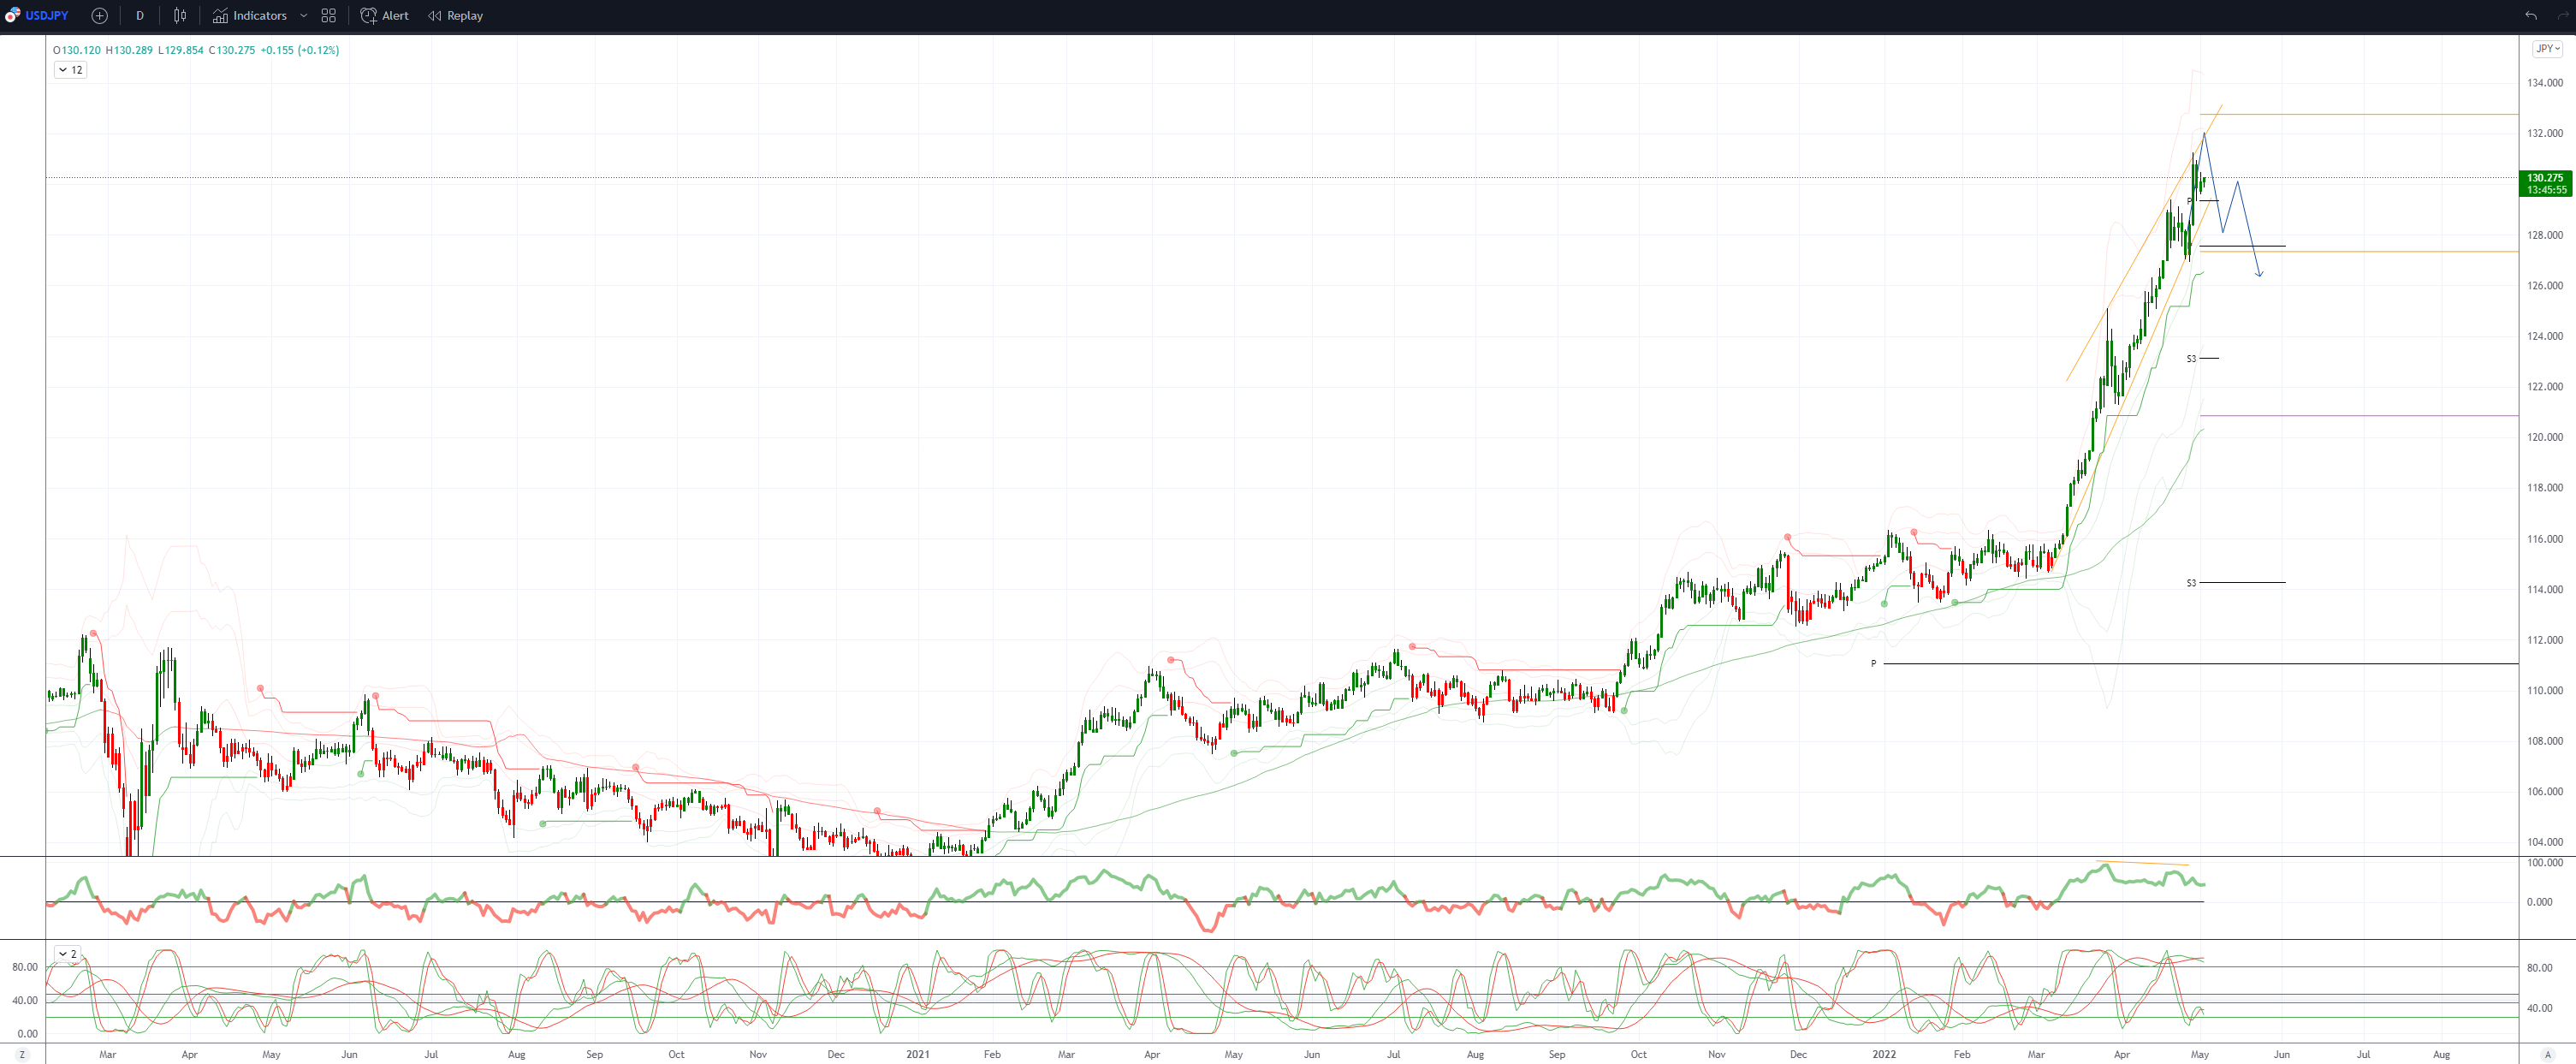This screenshot has height=1064, width=2576.
Task: Click the 2022 label on the time axis
Action: point(1884,1054)
